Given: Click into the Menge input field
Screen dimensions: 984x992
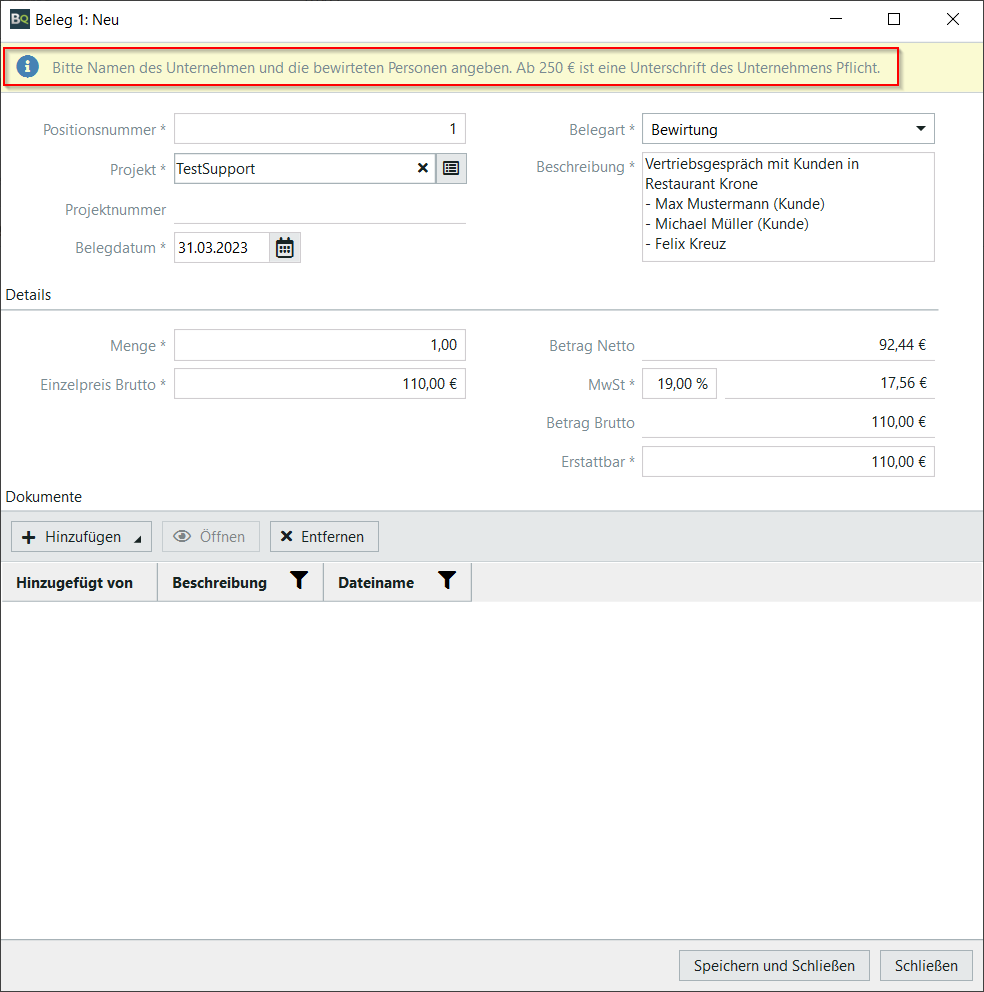Looking at the screenshot, I should (319, 345).
